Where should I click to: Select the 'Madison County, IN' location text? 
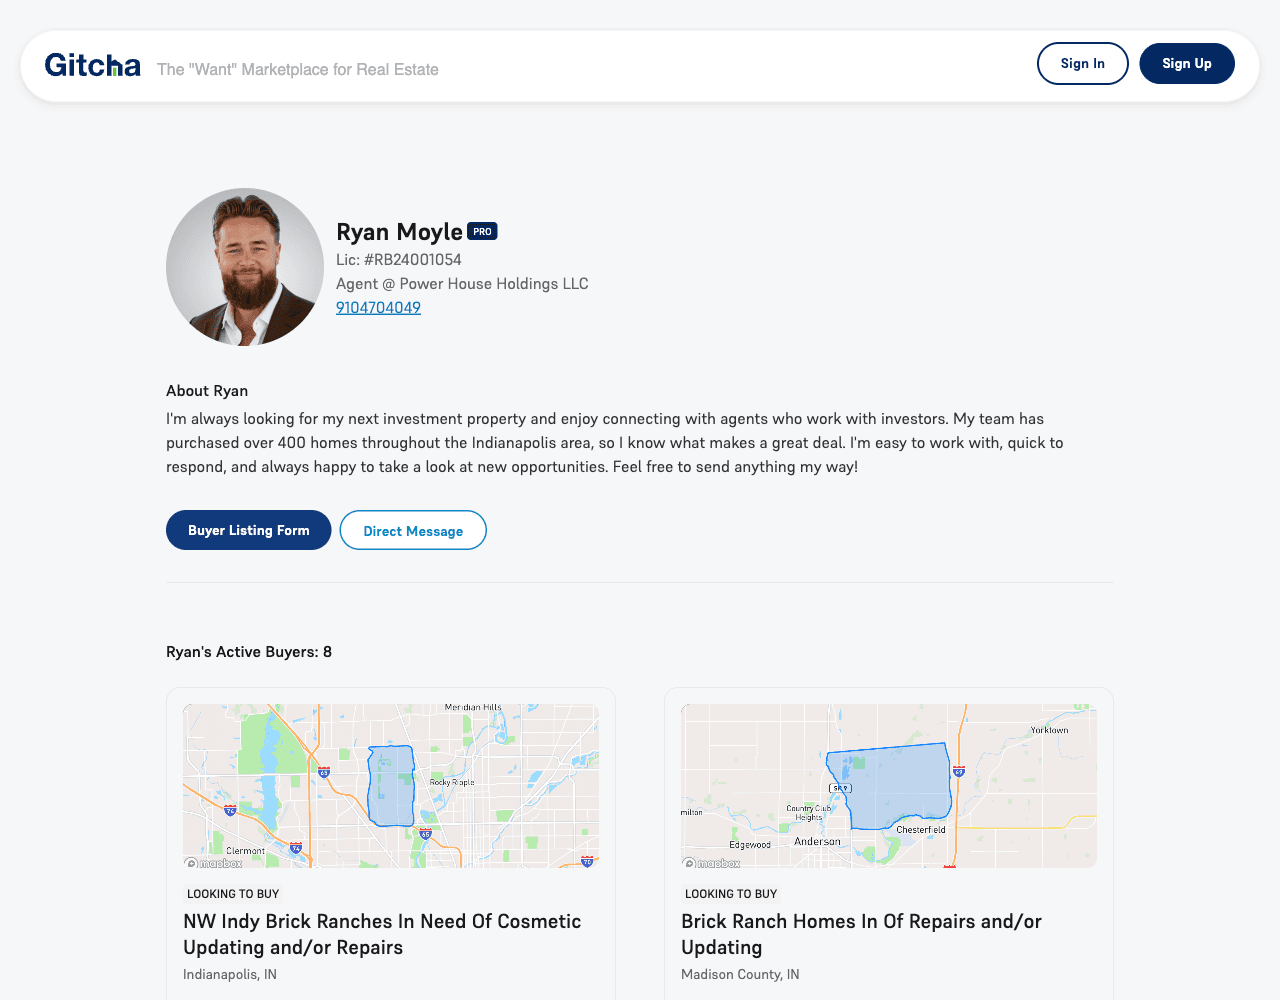pos(740,974)
